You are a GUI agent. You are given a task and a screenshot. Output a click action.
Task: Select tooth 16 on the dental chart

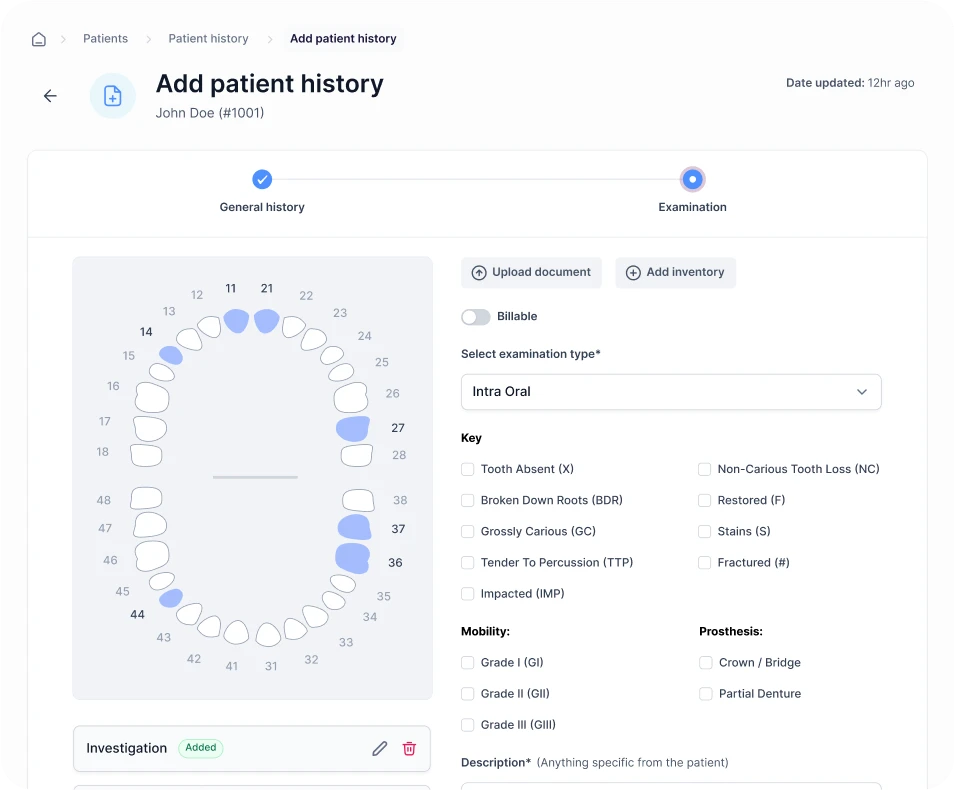(x=152, y=398)
